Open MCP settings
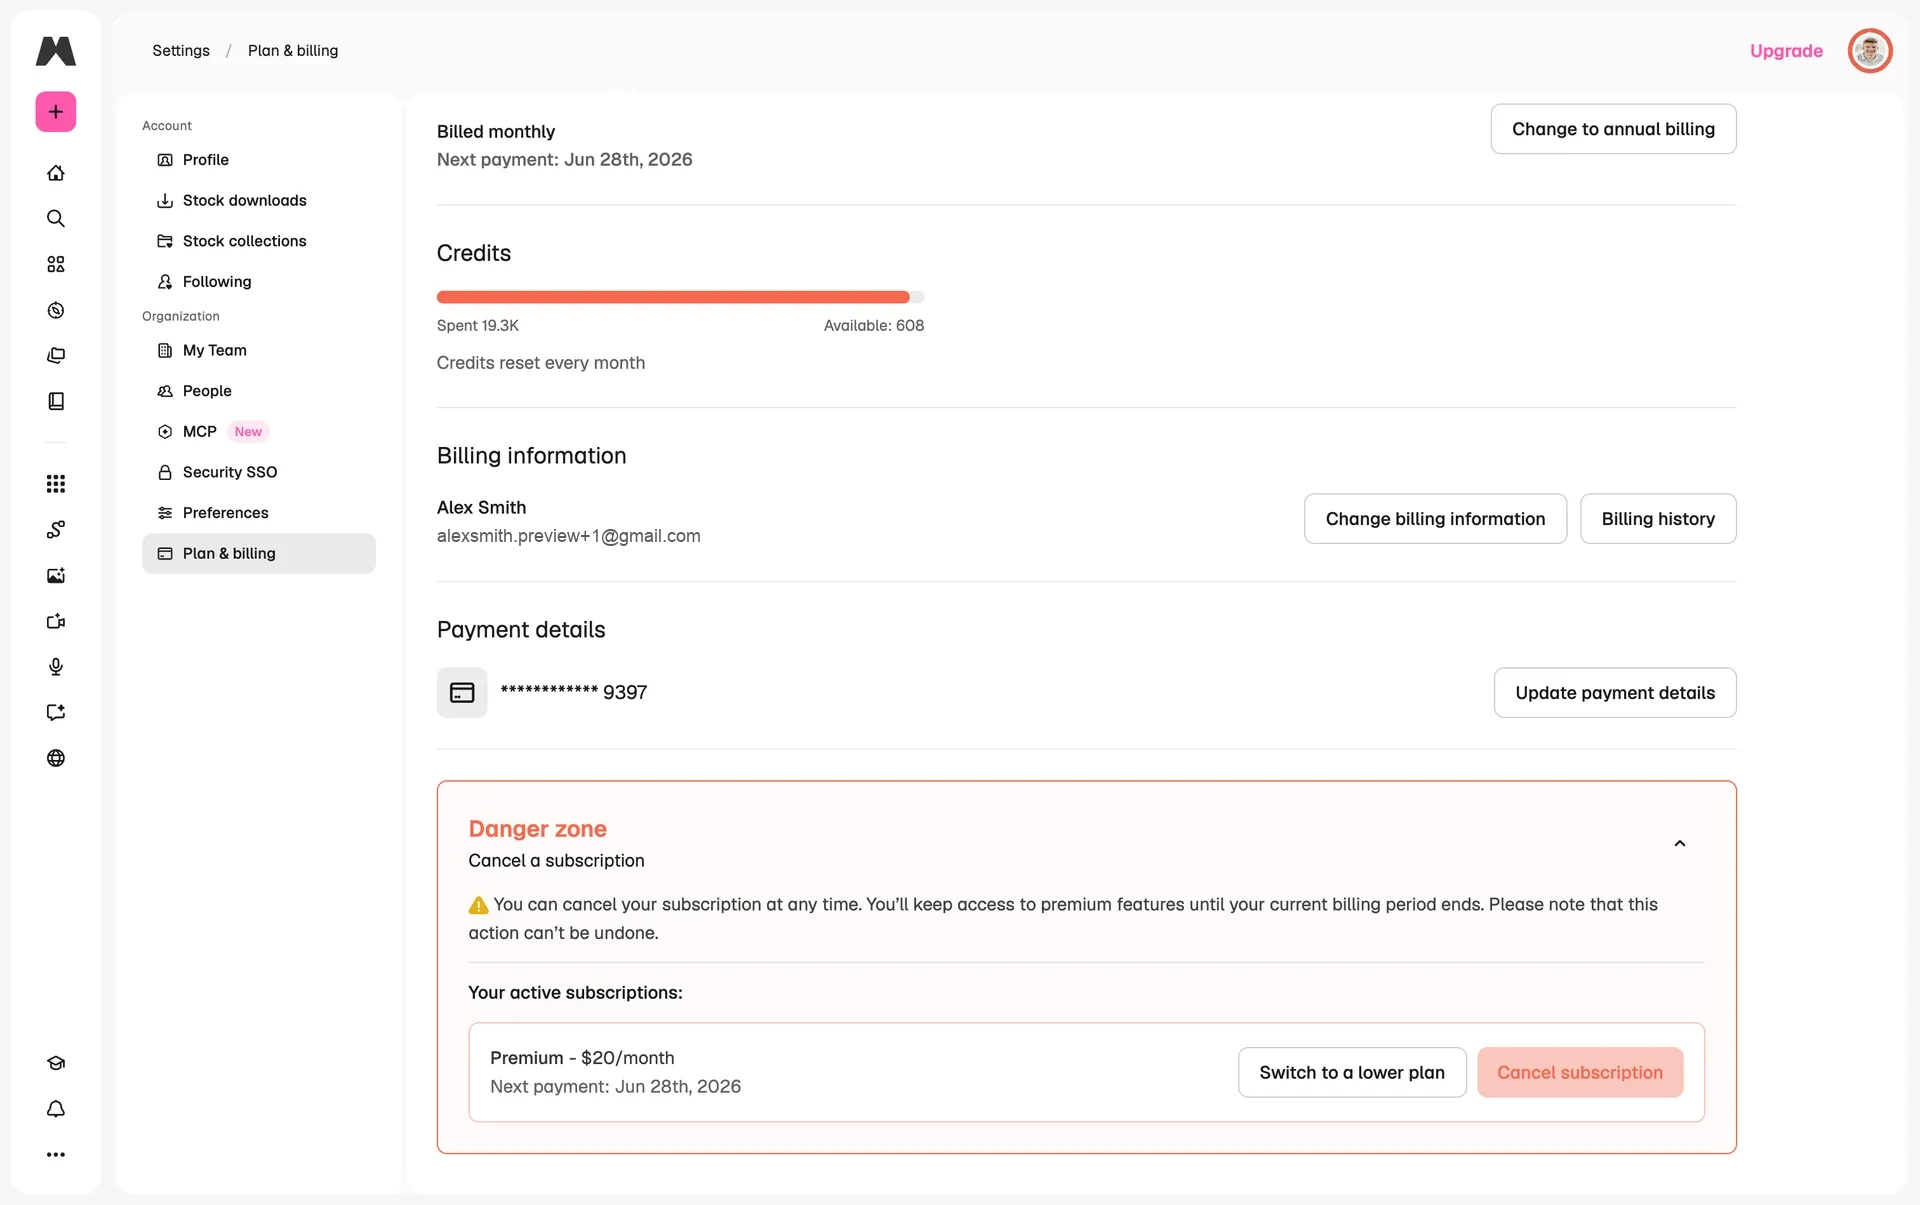 pos(258,431)
